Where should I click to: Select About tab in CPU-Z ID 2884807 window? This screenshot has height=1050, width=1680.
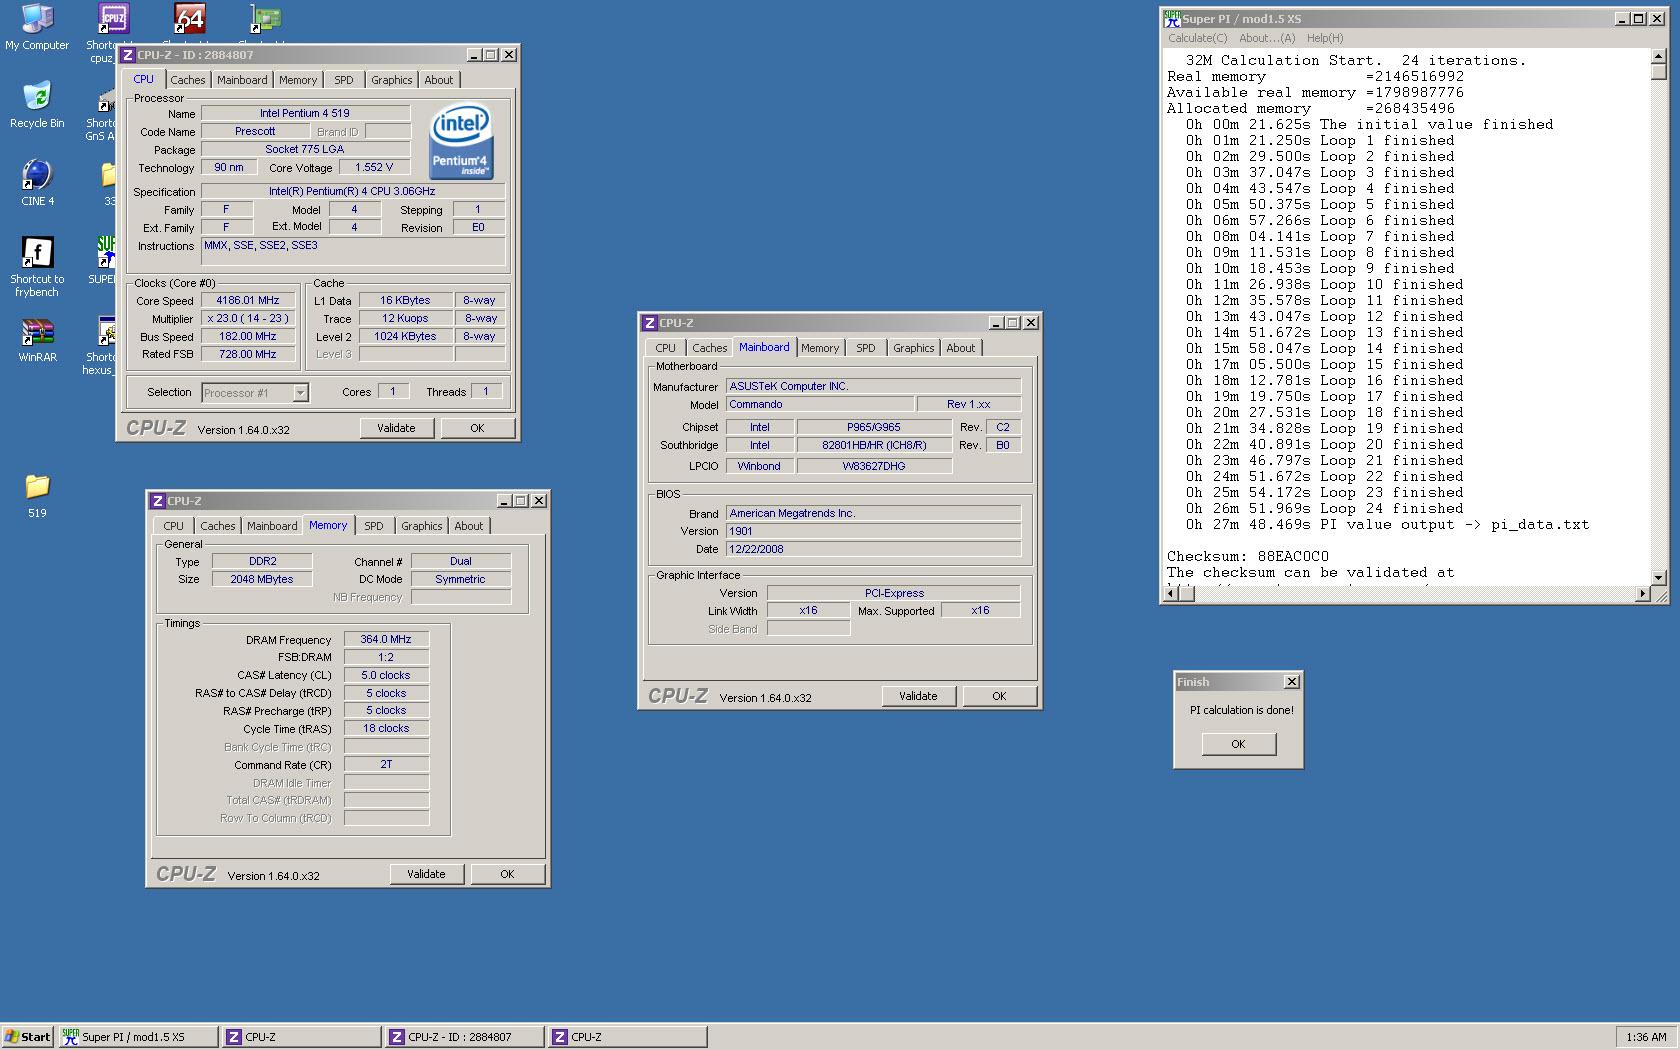click(x=438, y=80)
